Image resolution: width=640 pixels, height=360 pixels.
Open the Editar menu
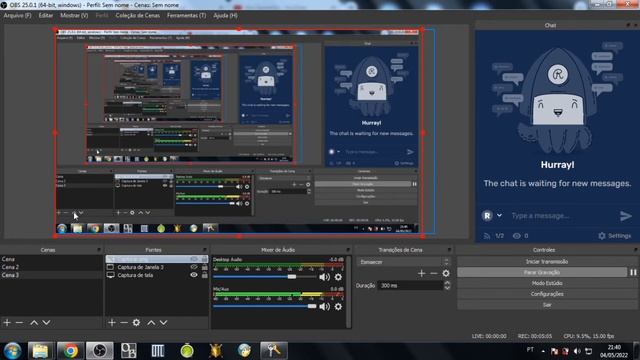pos(46,16)
